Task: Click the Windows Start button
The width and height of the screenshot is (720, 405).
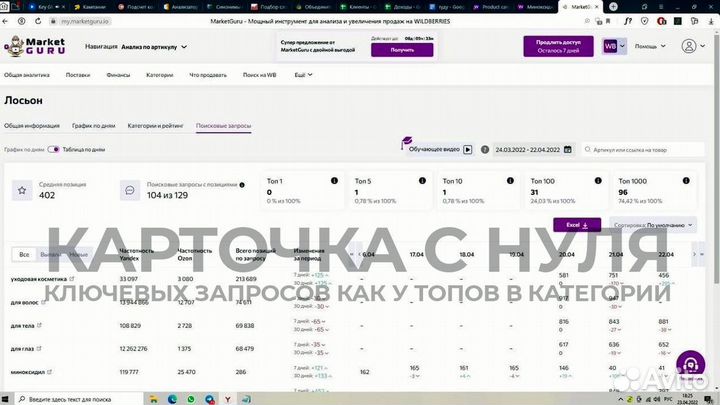Action: point(6,399)
